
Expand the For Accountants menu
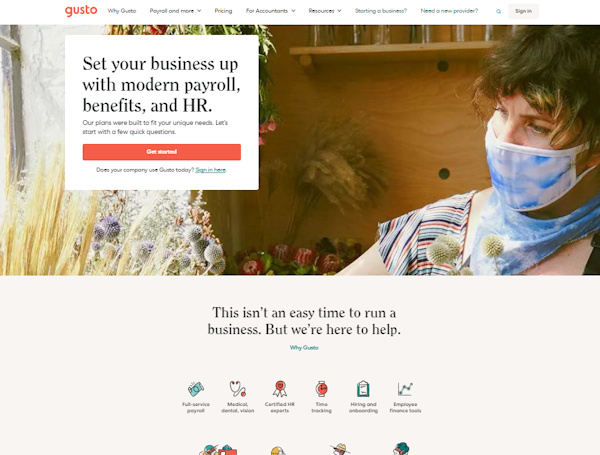point(271,11)
